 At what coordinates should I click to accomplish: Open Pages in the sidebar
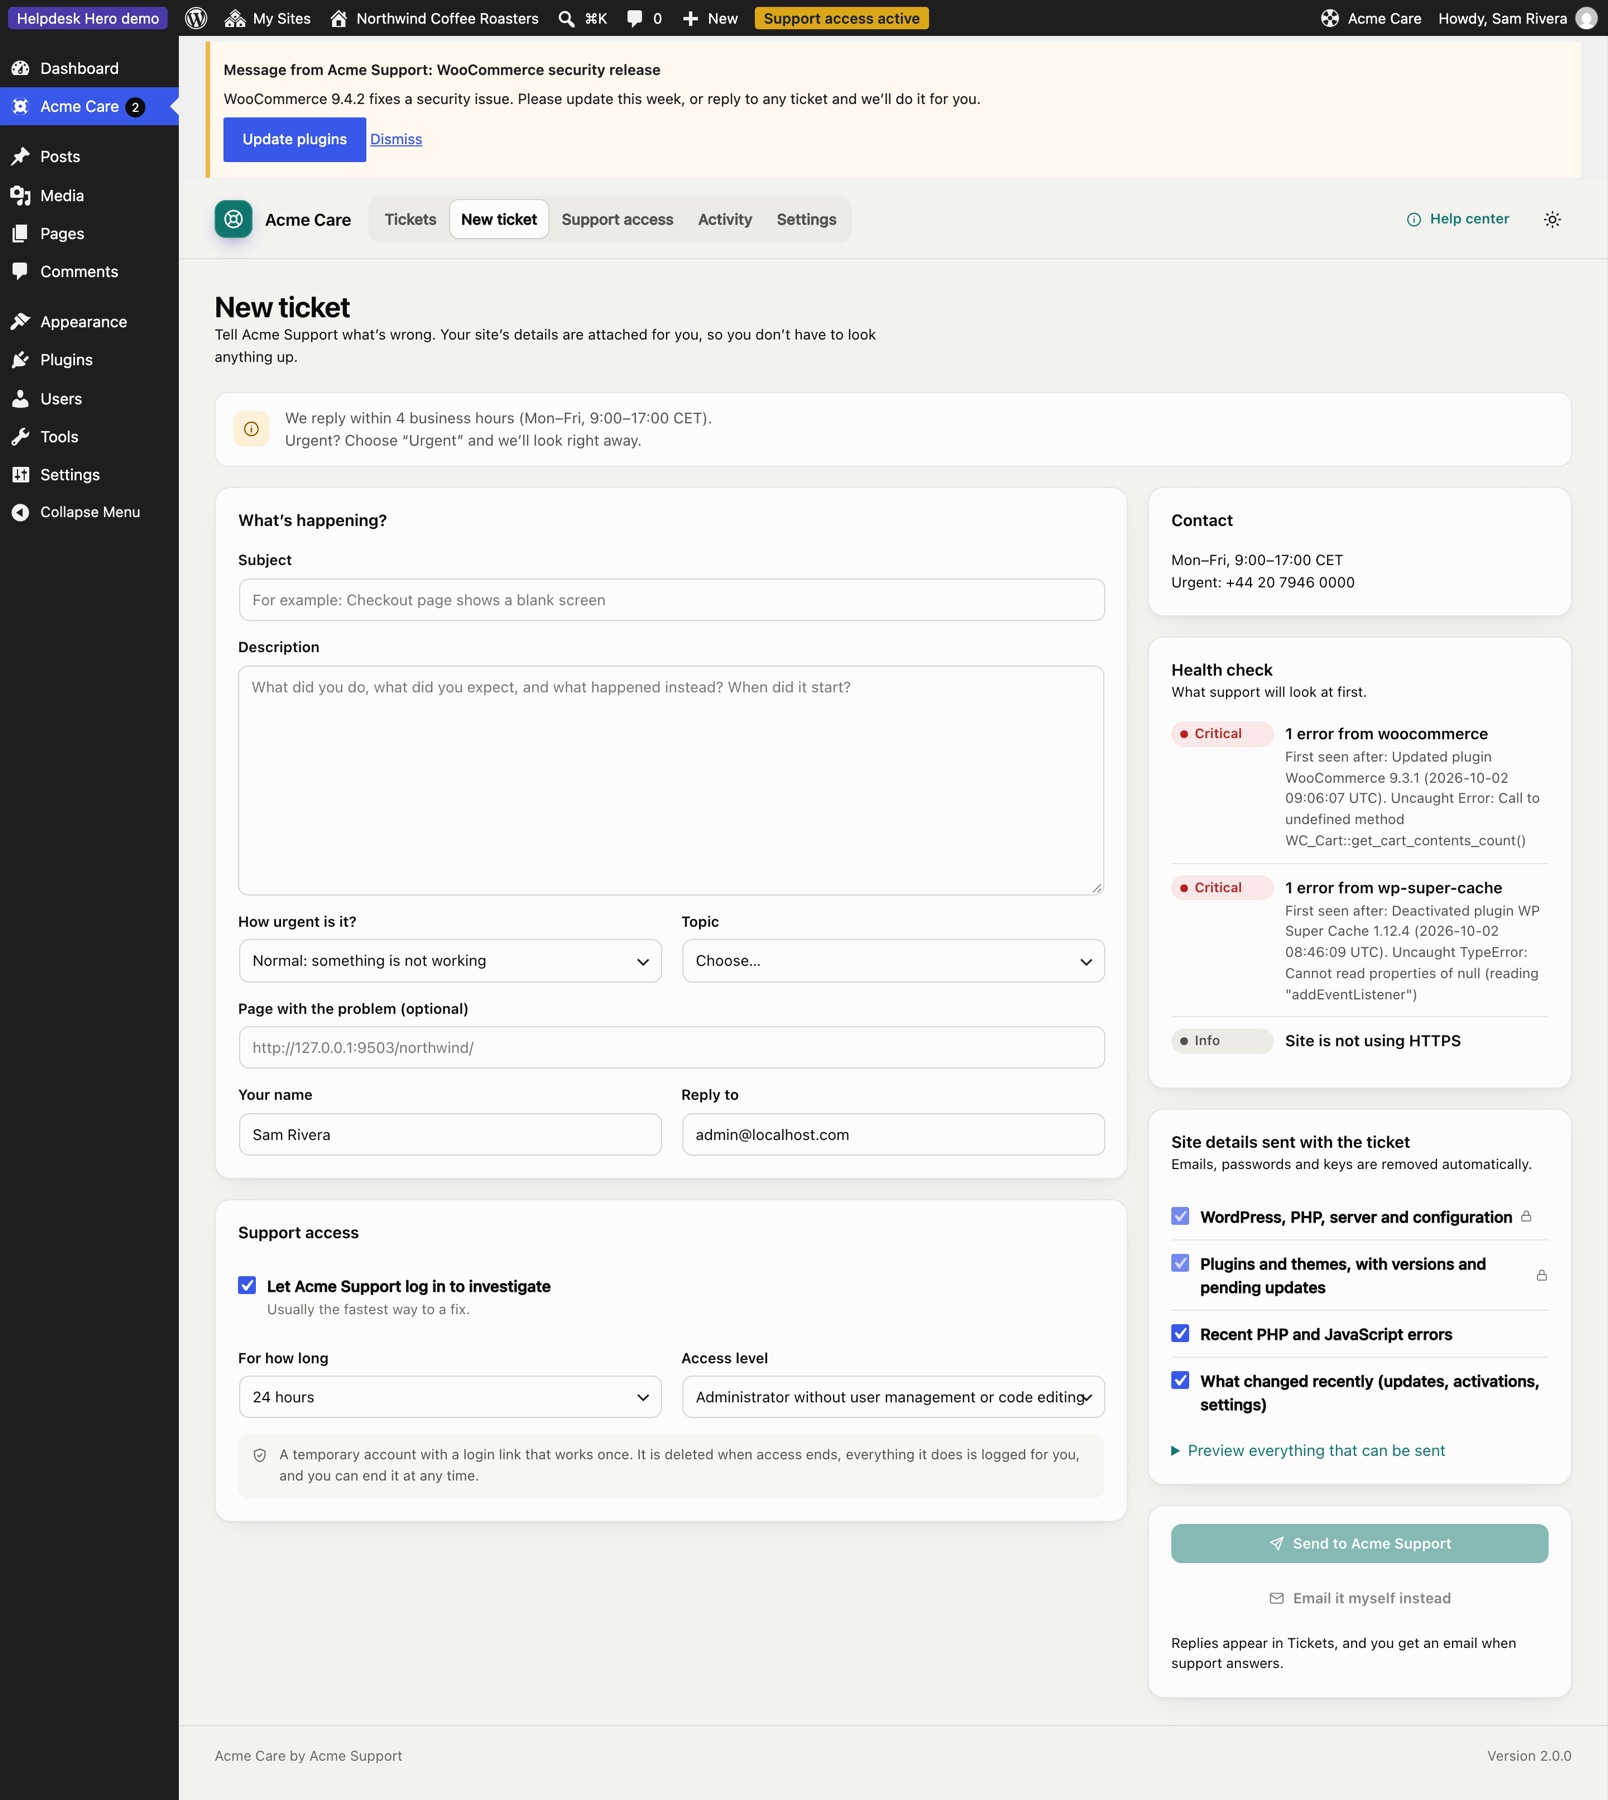[x=89, y=233]
